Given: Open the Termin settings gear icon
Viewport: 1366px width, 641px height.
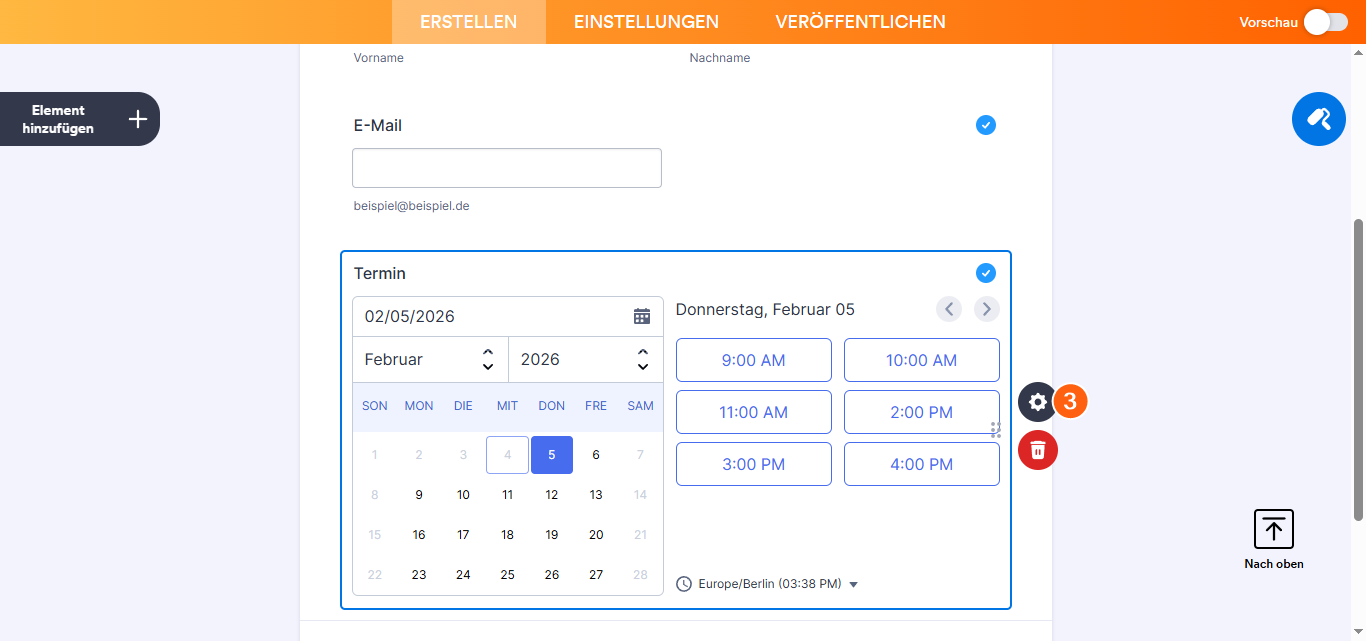Looking at the screenshot, I should click(1037, 402).
